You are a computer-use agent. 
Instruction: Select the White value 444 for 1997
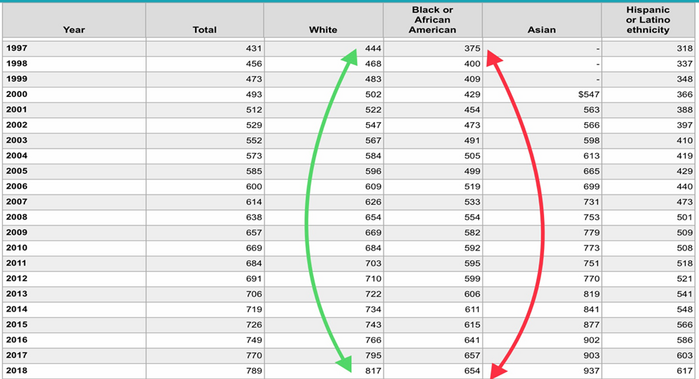[373, 48]
